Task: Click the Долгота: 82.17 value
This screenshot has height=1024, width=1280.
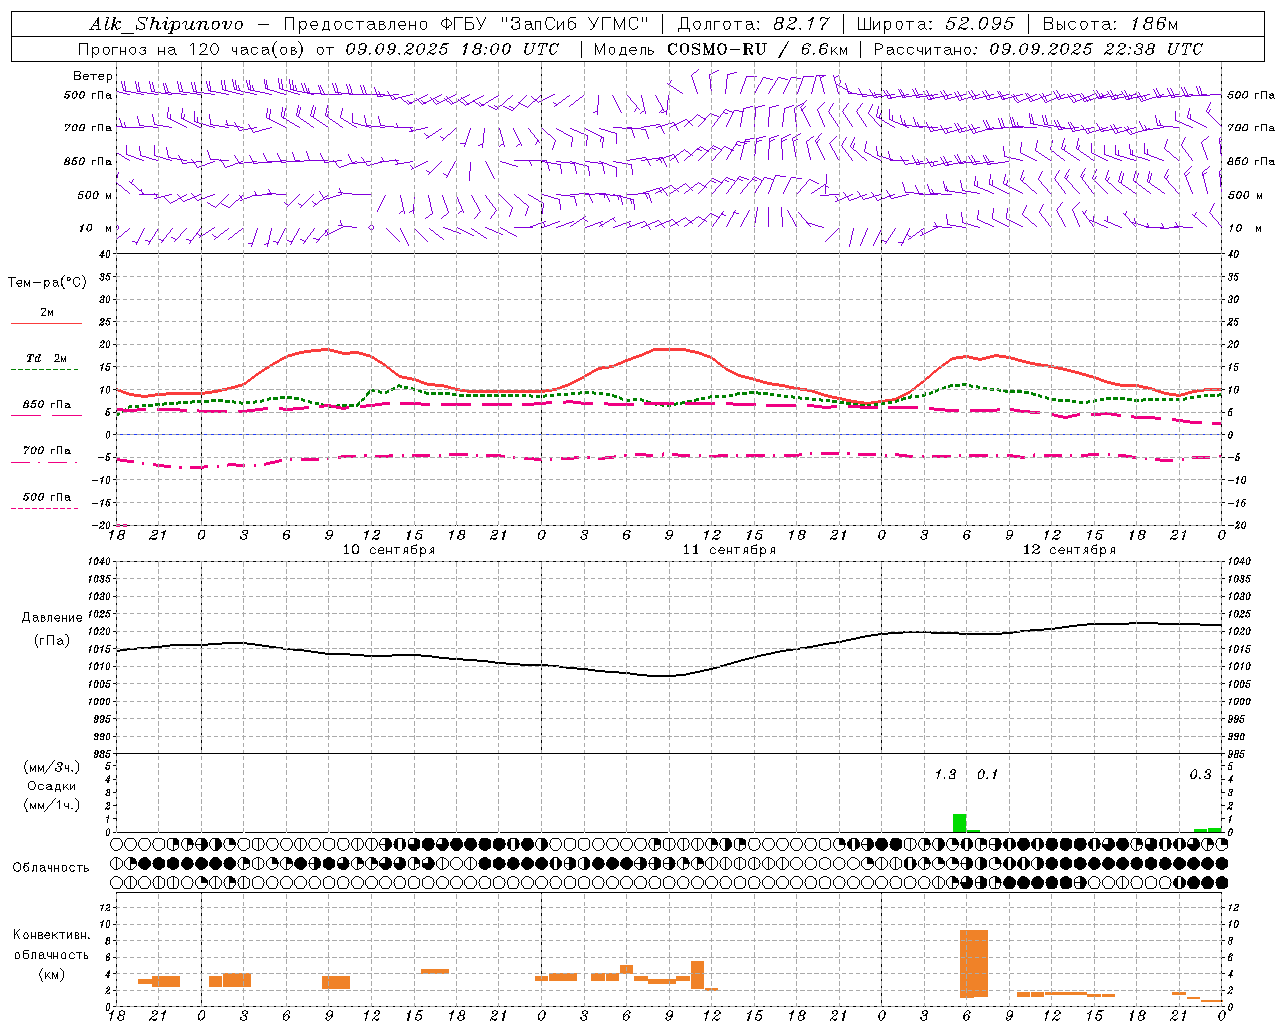Action: 754,24
